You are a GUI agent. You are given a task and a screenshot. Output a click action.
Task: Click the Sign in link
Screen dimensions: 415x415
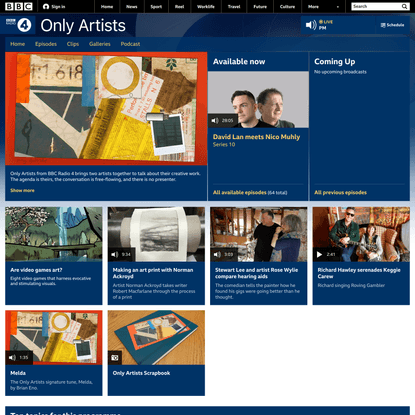coord(58,7)
